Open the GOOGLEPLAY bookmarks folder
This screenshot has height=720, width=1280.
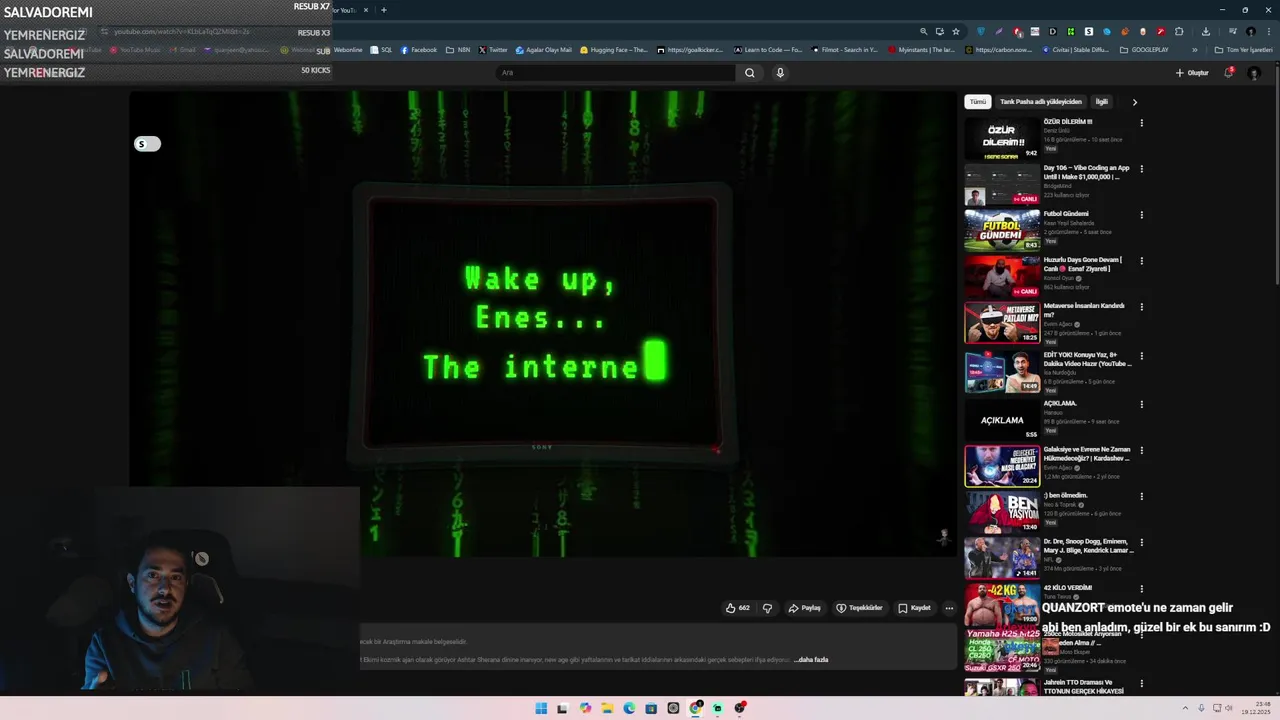tap(1144, 50)
